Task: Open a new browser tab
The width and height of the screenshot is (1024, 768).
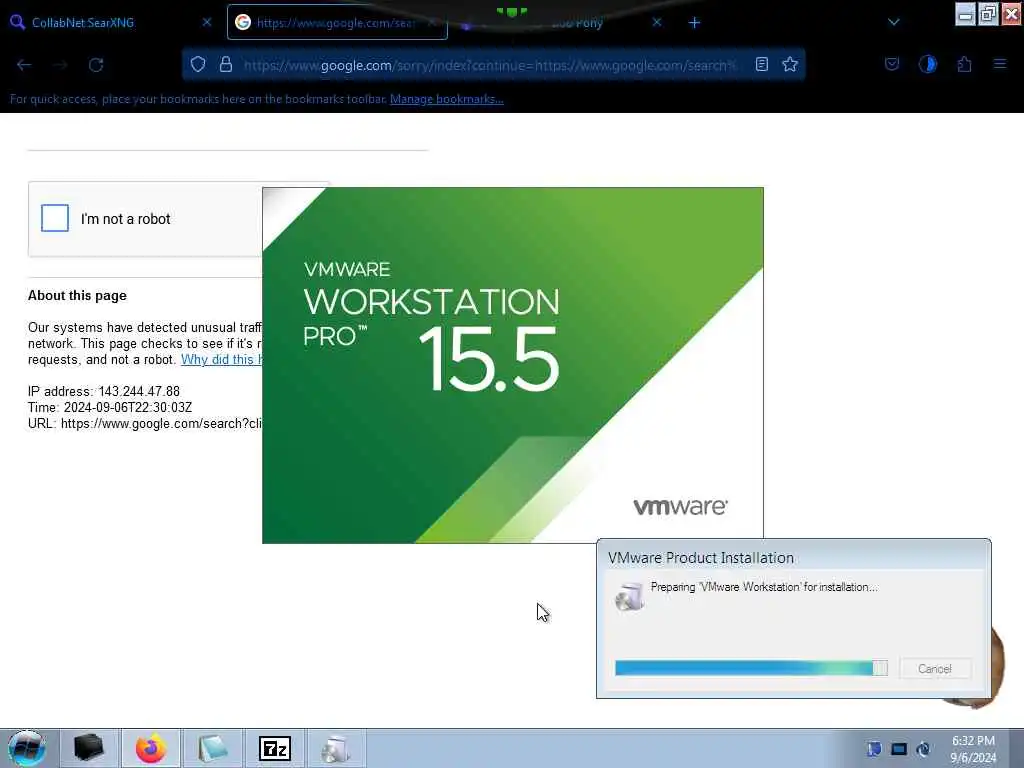Action: [x=694, y=23]
